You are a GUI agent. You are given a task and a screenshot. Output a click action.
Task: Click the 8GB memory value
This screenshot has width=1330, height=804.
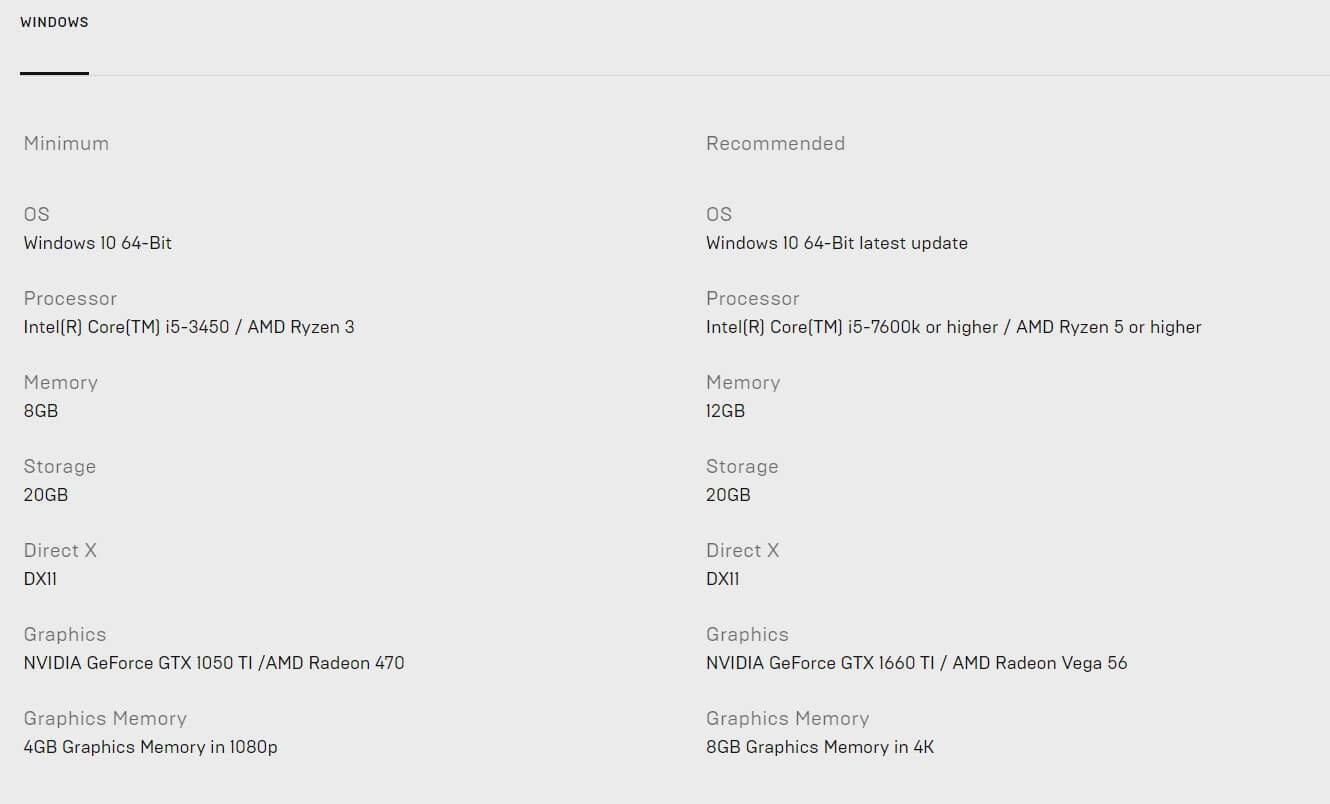coord(41,411)
